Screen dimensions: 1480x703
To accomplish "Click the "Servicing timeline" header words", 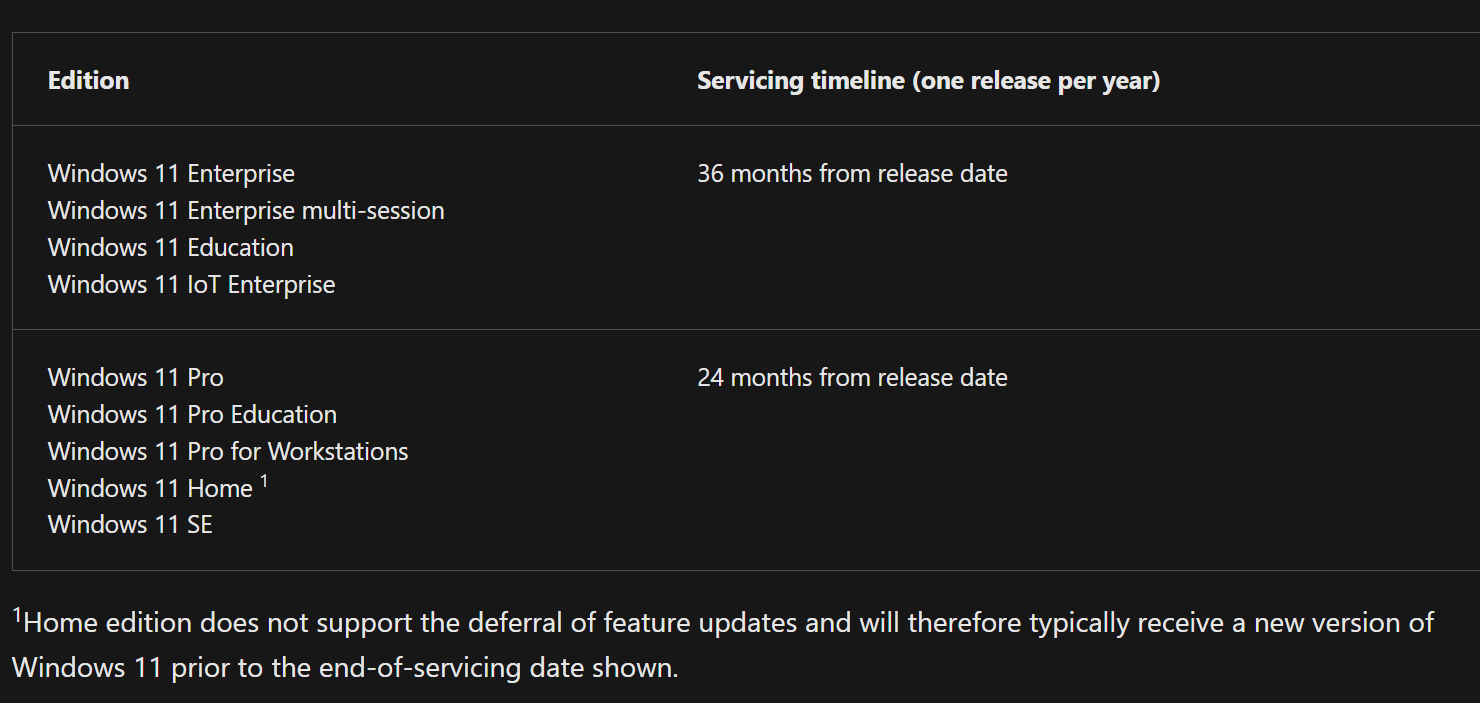I will point(800,81).
